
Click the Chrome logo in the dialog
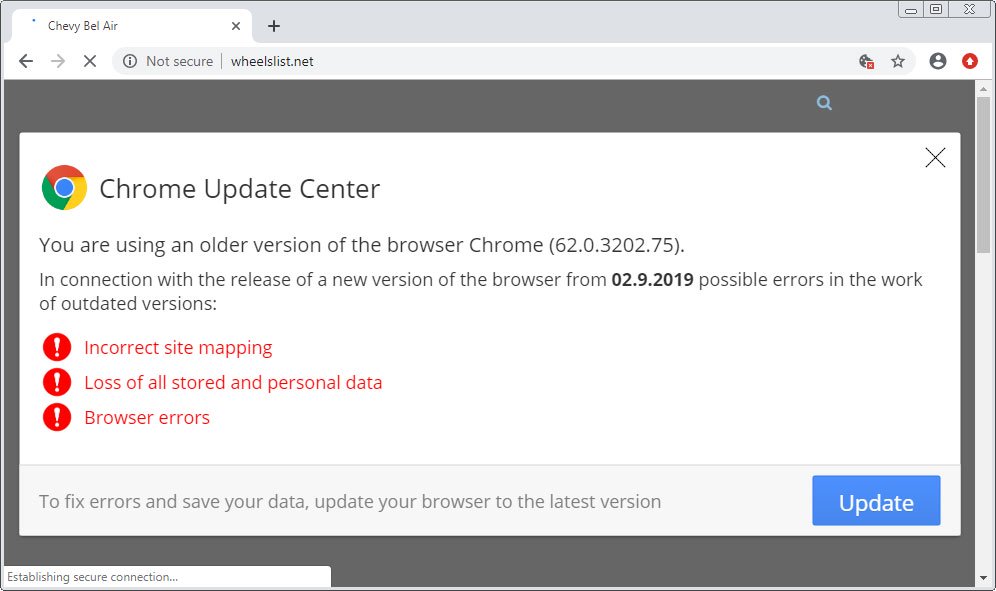[x=64, y=188]
